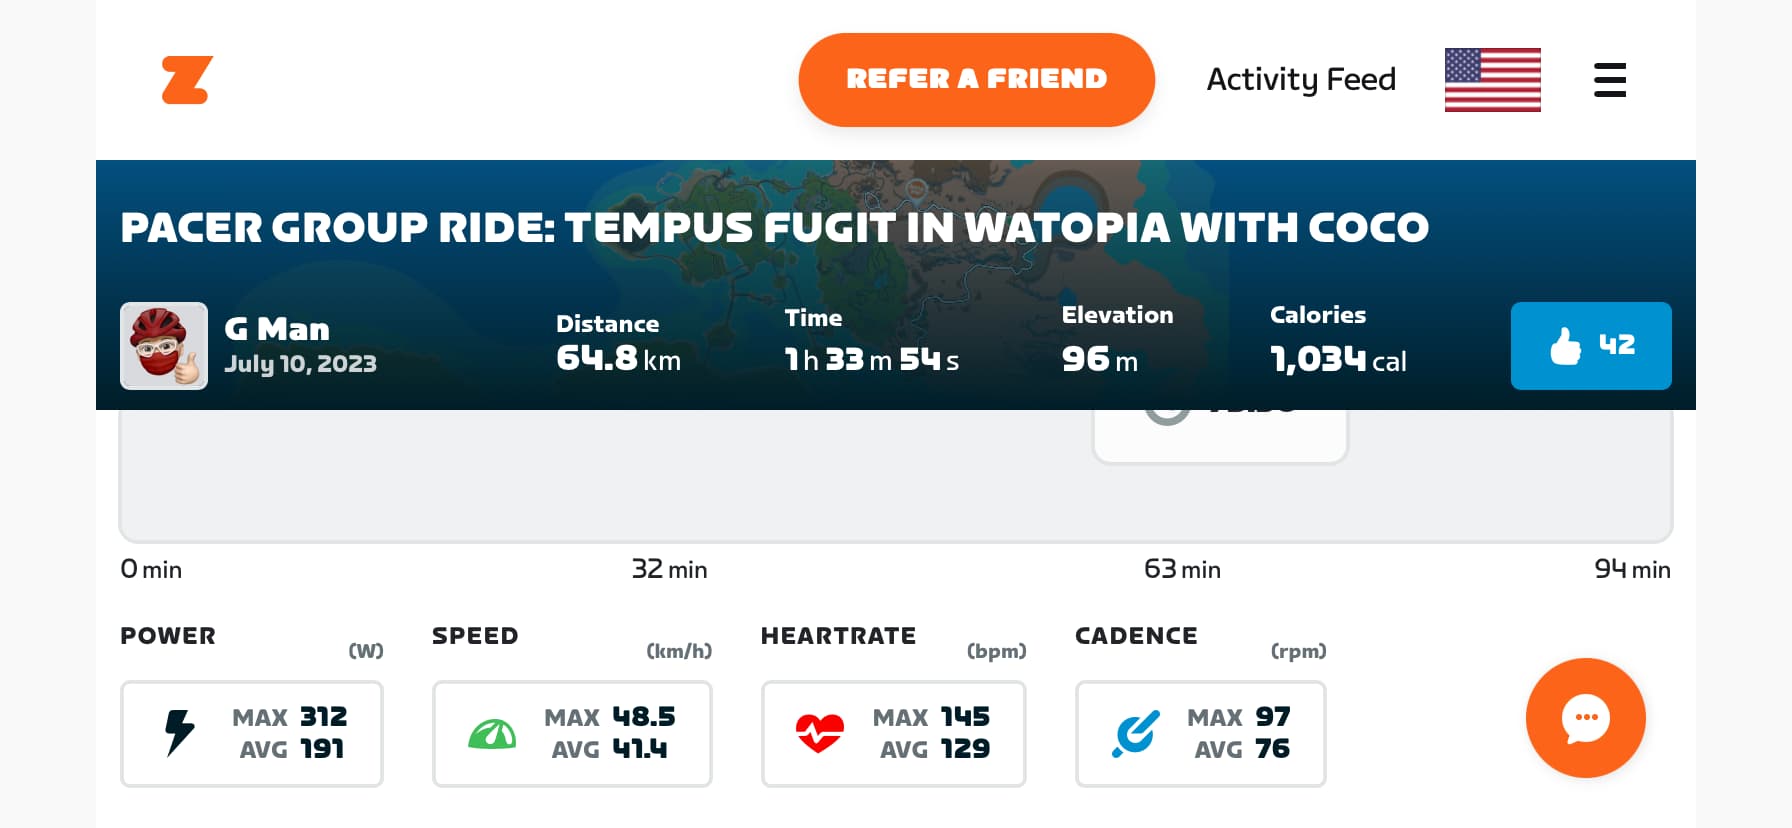Click the Refer a Friend button
1792x828 pixels.
977,80
